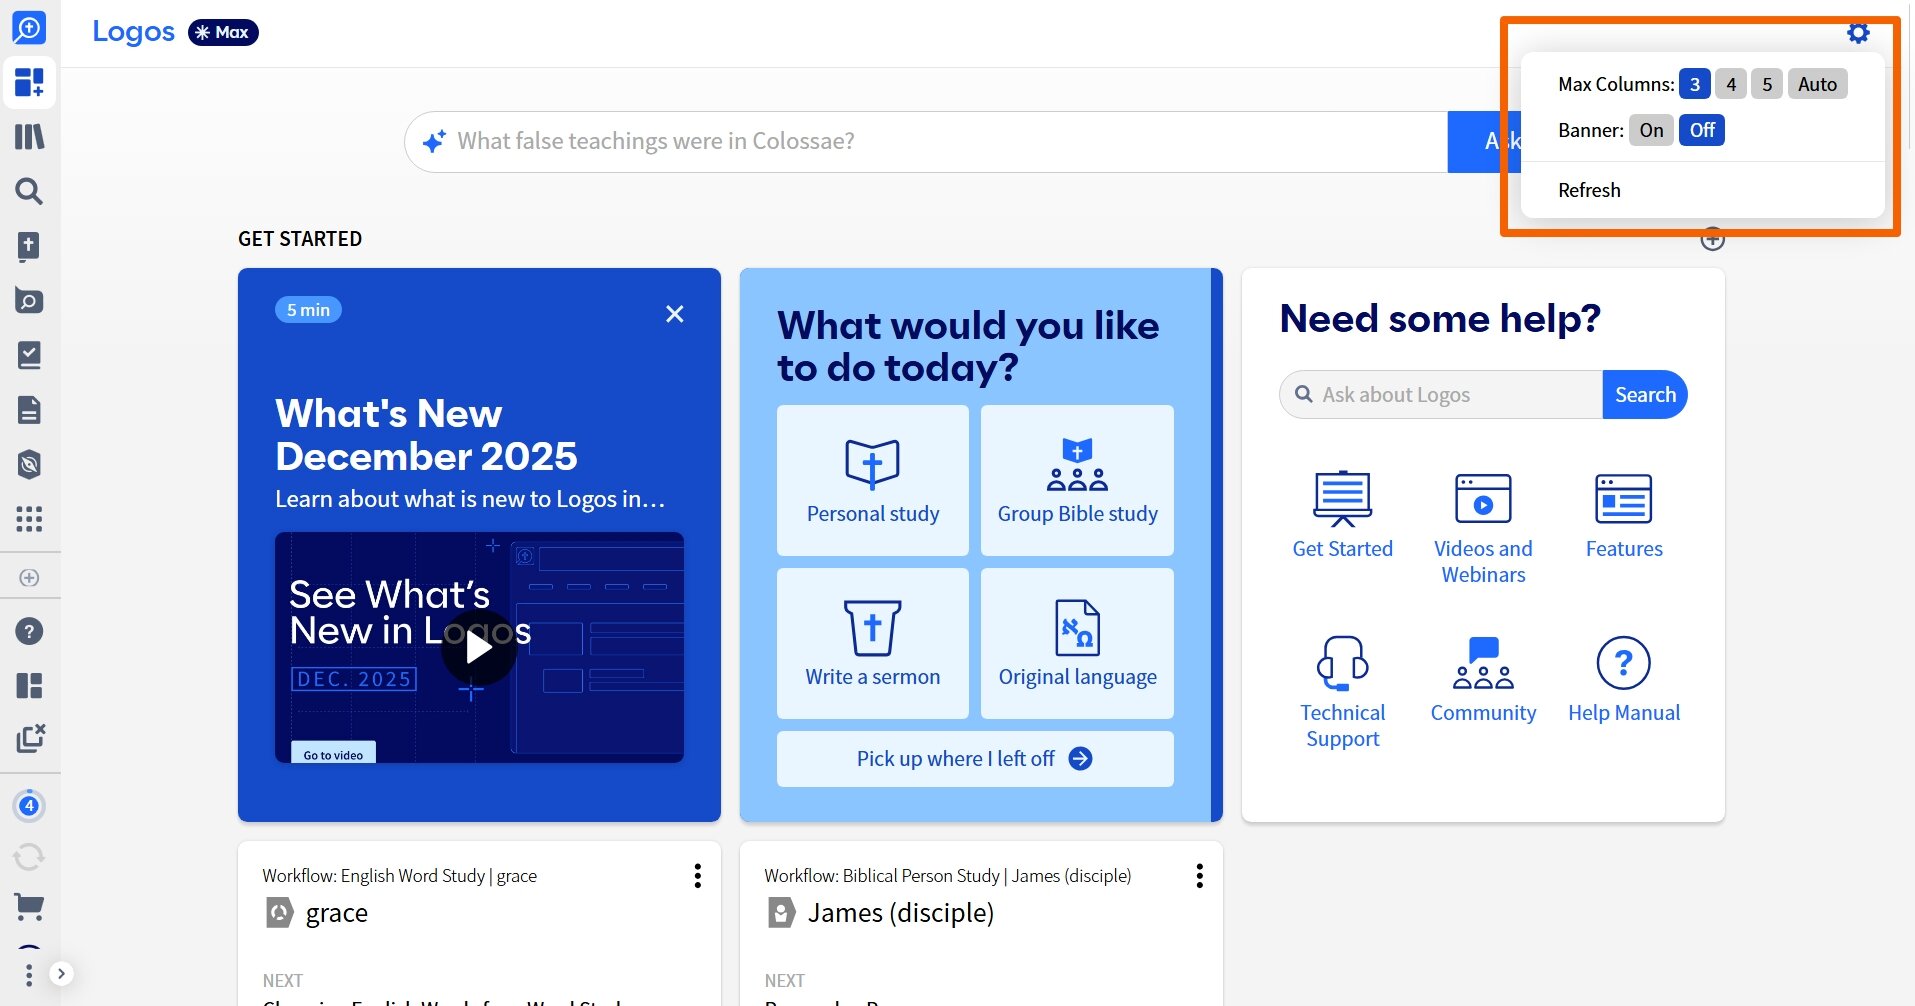Screen dimensions: 1915x1006
Task: Set Max Columns to 3
Action: coord(1694,84)
